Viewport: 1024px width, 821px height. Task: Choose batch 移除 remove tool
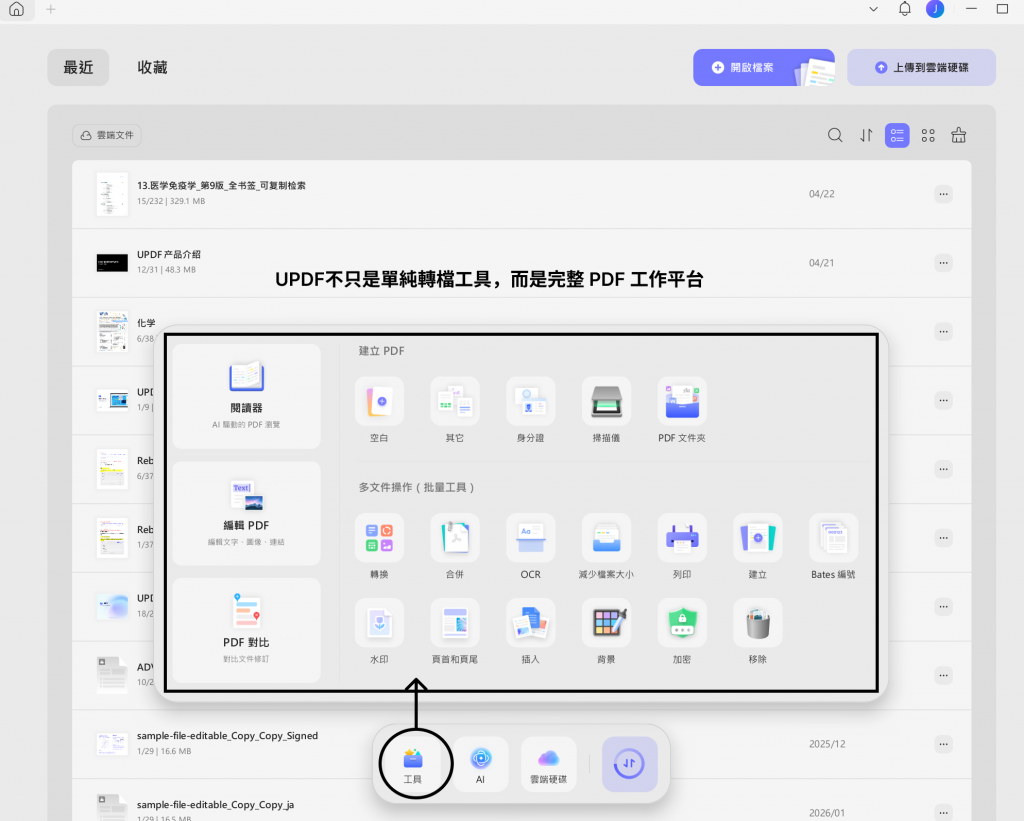[758, 622]
